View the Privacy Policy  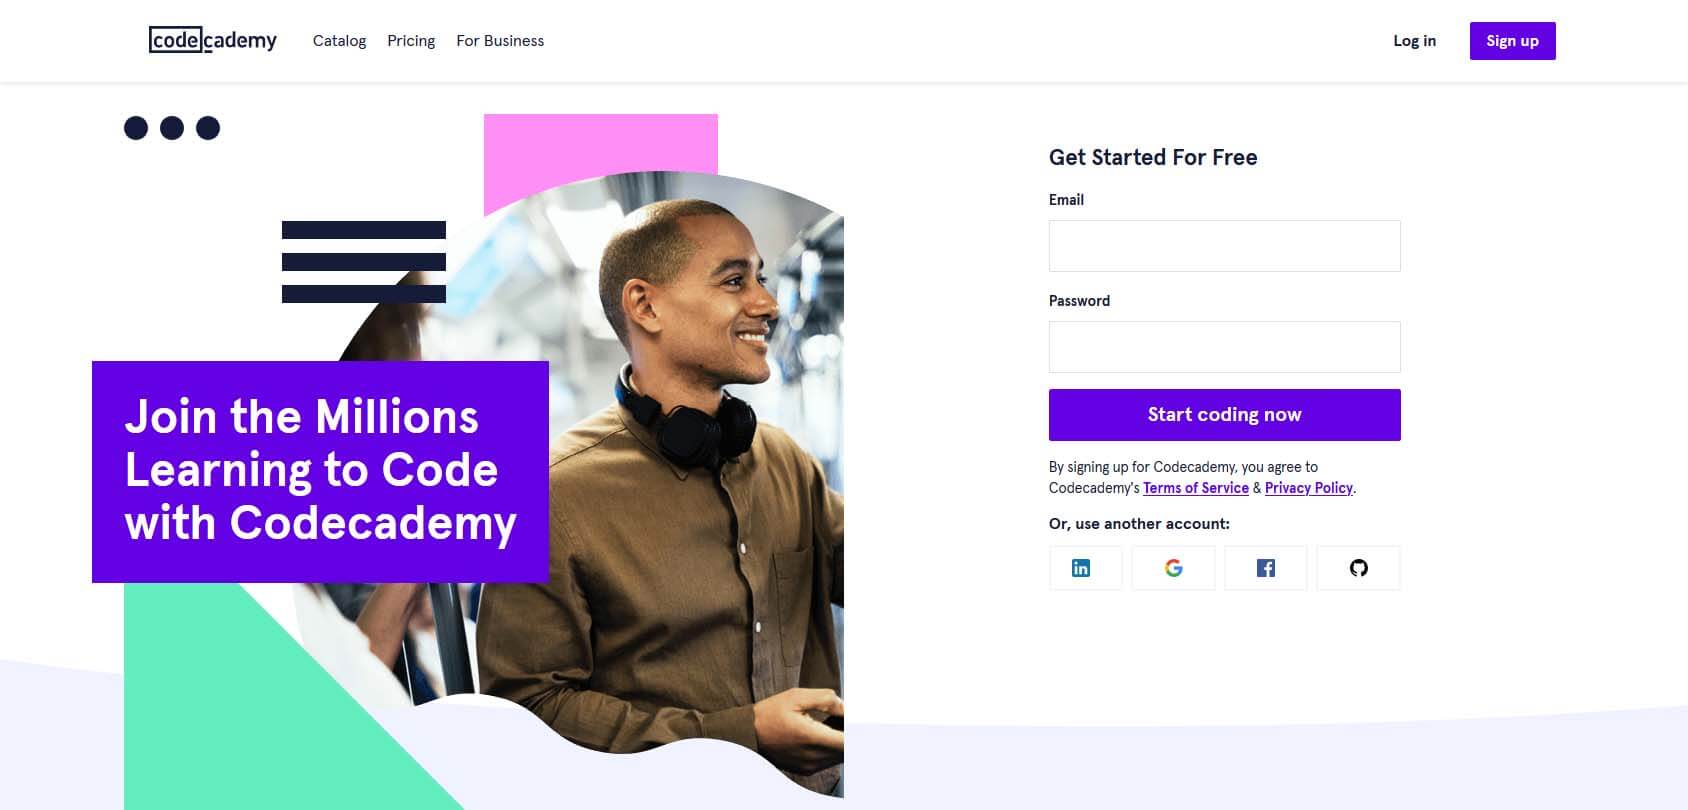coord(1308,488)
